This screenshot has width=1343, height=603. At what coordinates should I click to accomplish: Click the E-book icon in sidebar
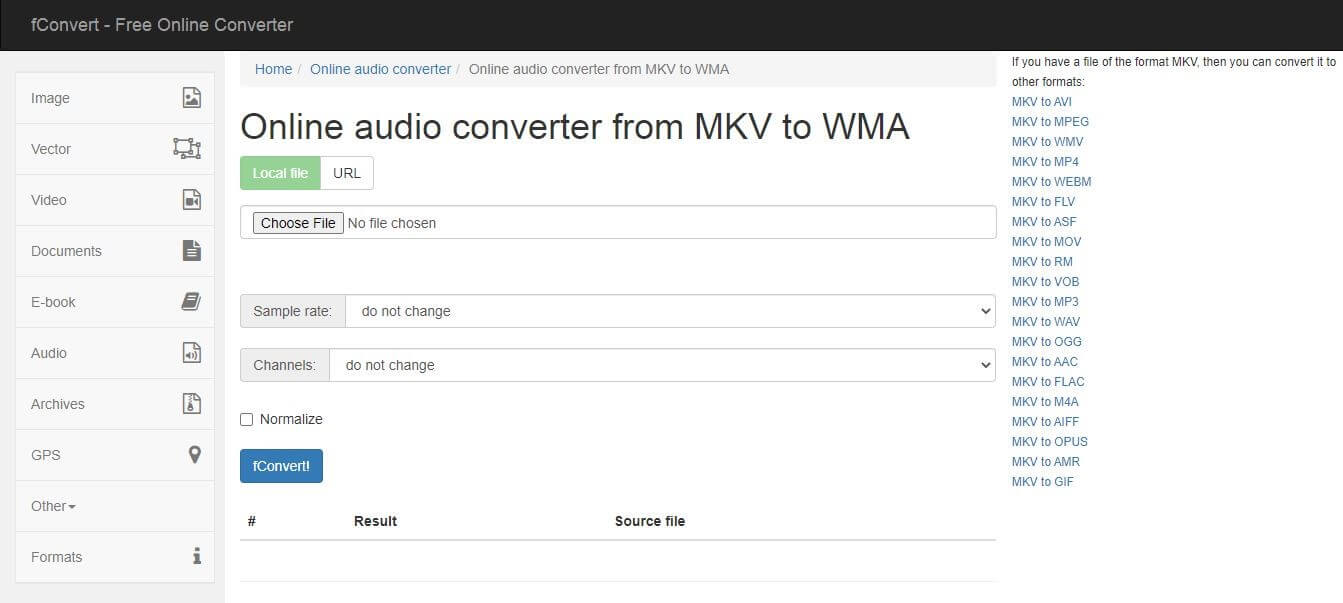pos(191,302)
